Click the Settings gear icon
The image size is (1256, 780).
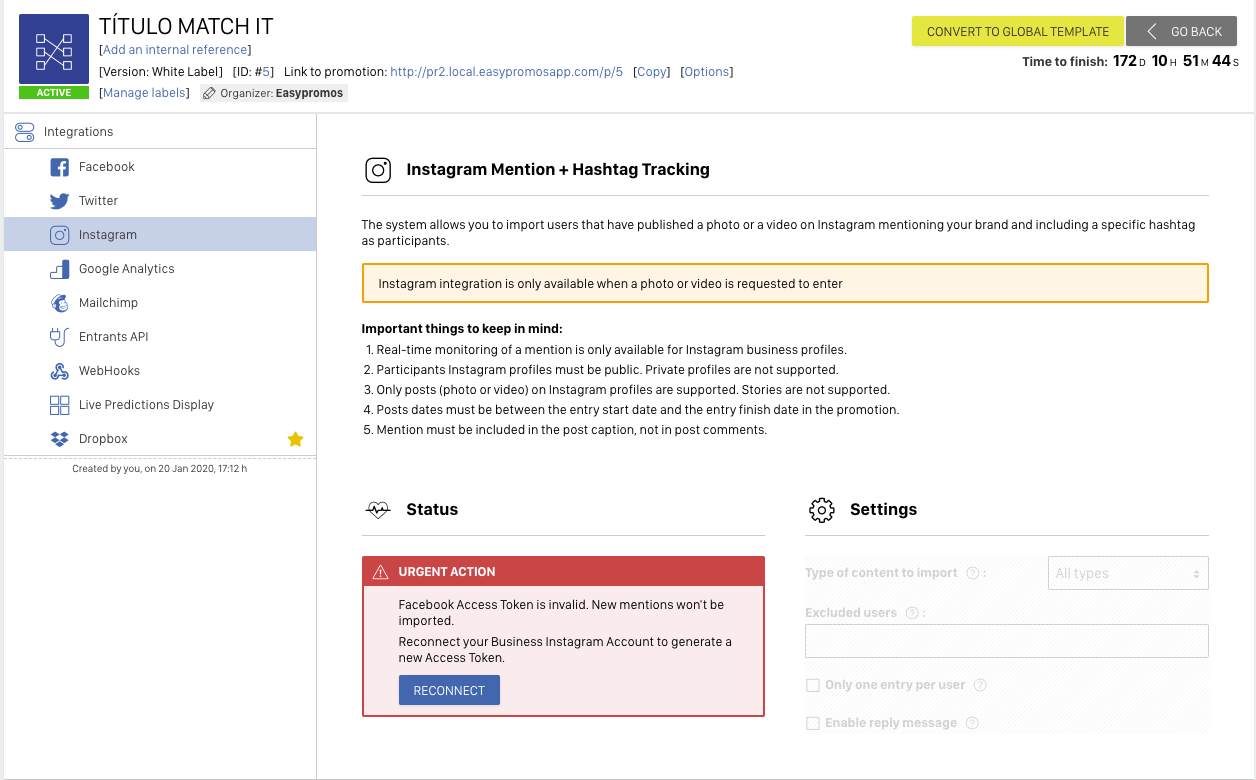[x=821, y=510]
